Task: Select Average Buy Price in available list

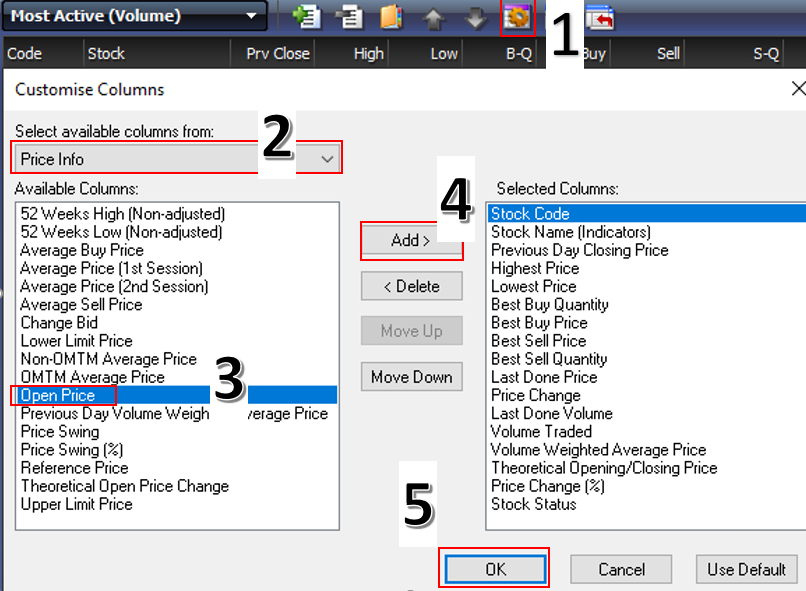Action: (x=82, y=250)
